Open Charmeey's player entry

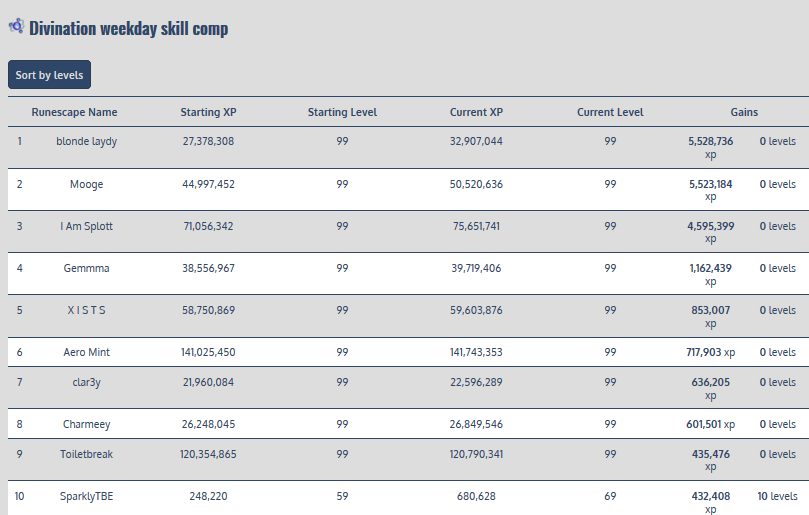pos(86,424)
